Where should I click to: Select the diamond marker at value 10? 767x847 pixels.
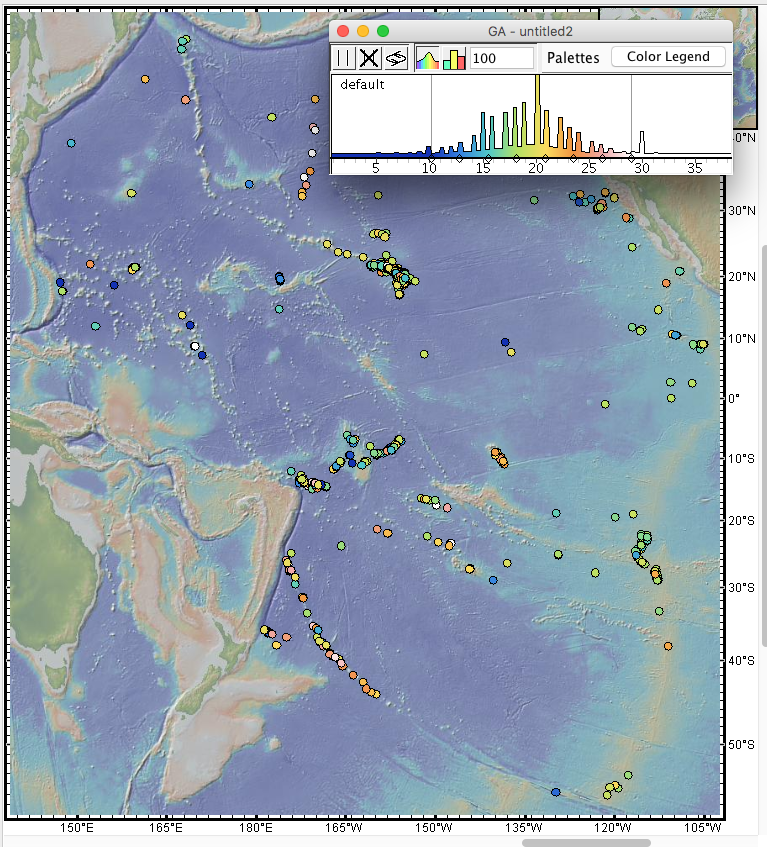tap(431, 158)
